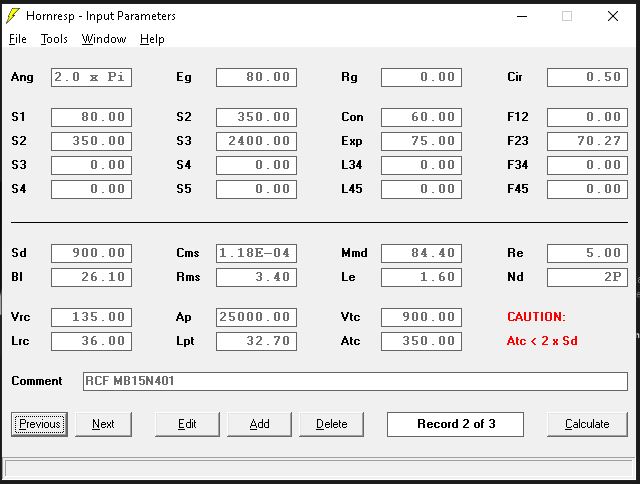Click the Ang label
This screenshot has width=640, height=484.
click(22, 77)
